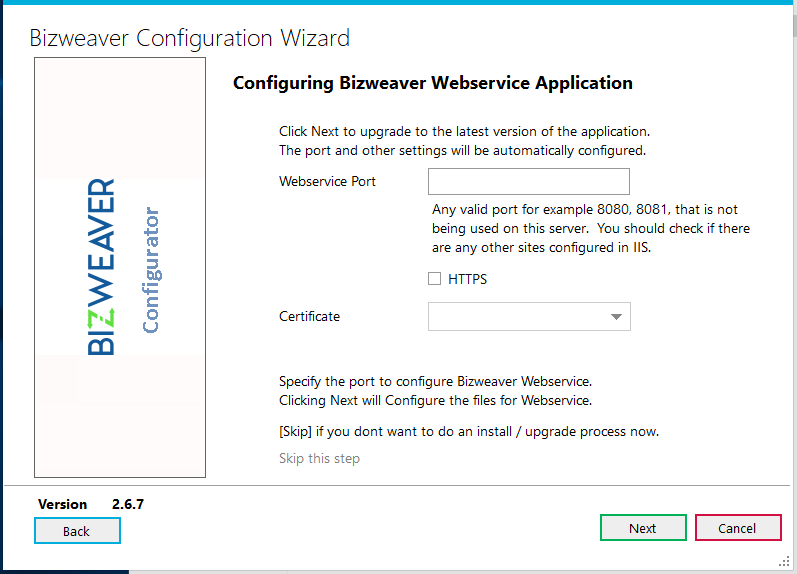Click the HTTPS label text
The height and width of the screenshot is (574, 797).
coord(467,279)
